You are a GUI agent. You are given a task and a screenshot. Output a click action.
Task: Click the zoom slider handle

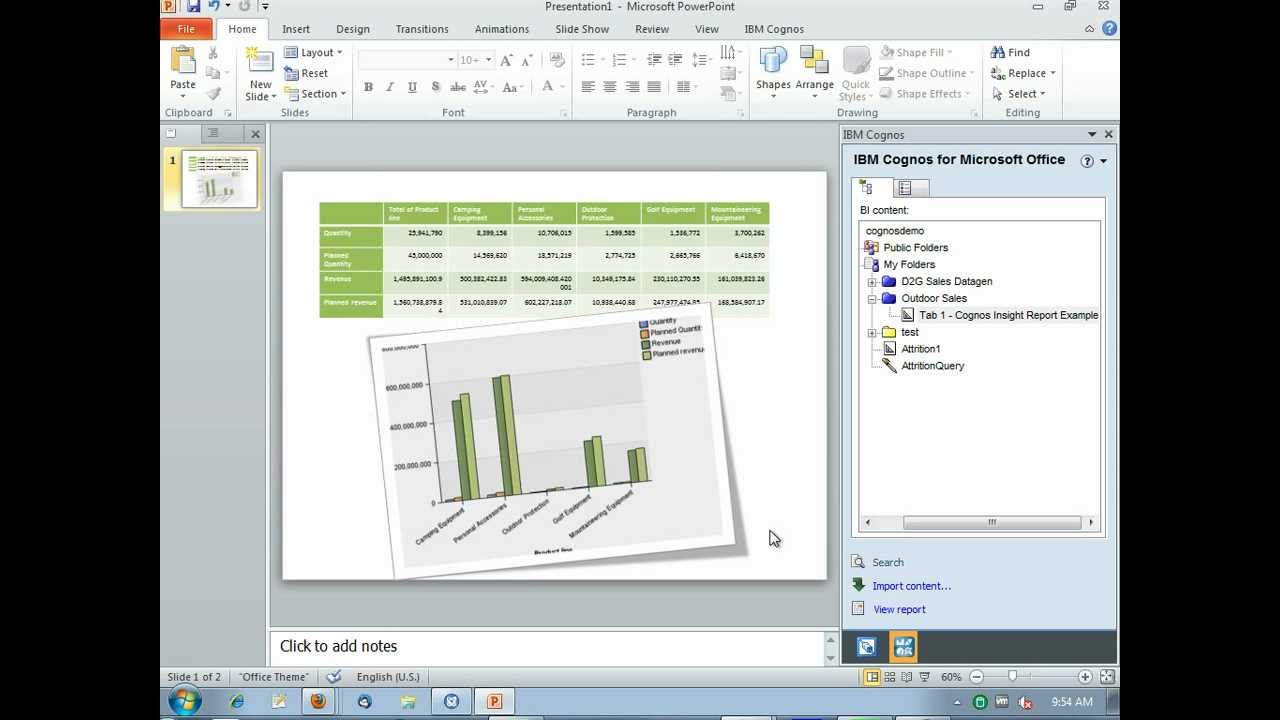point(1012,677)
